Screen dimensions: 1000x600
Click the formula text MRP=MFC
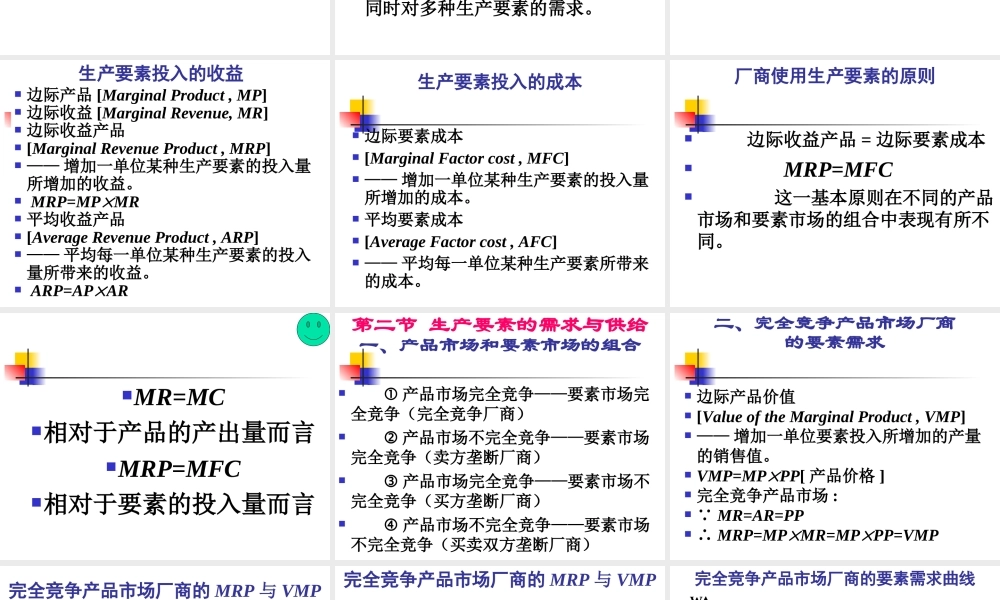[838, 170]
